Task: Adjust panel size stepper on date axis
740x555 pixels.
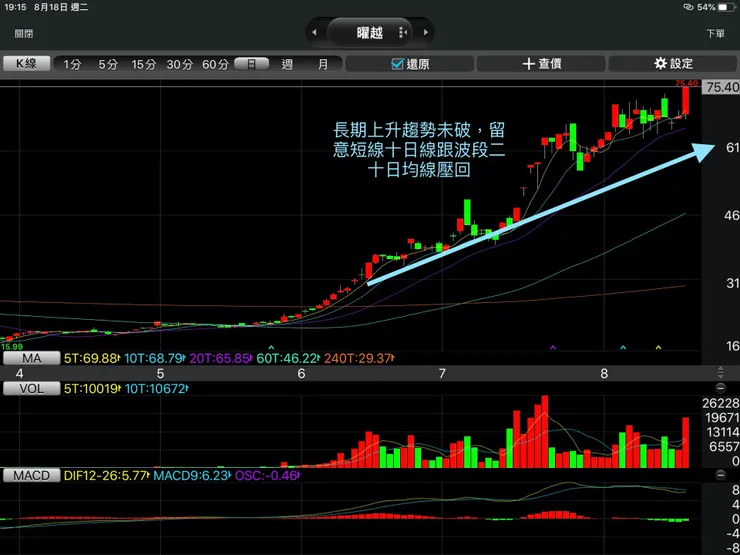Action: pos(720,373)
